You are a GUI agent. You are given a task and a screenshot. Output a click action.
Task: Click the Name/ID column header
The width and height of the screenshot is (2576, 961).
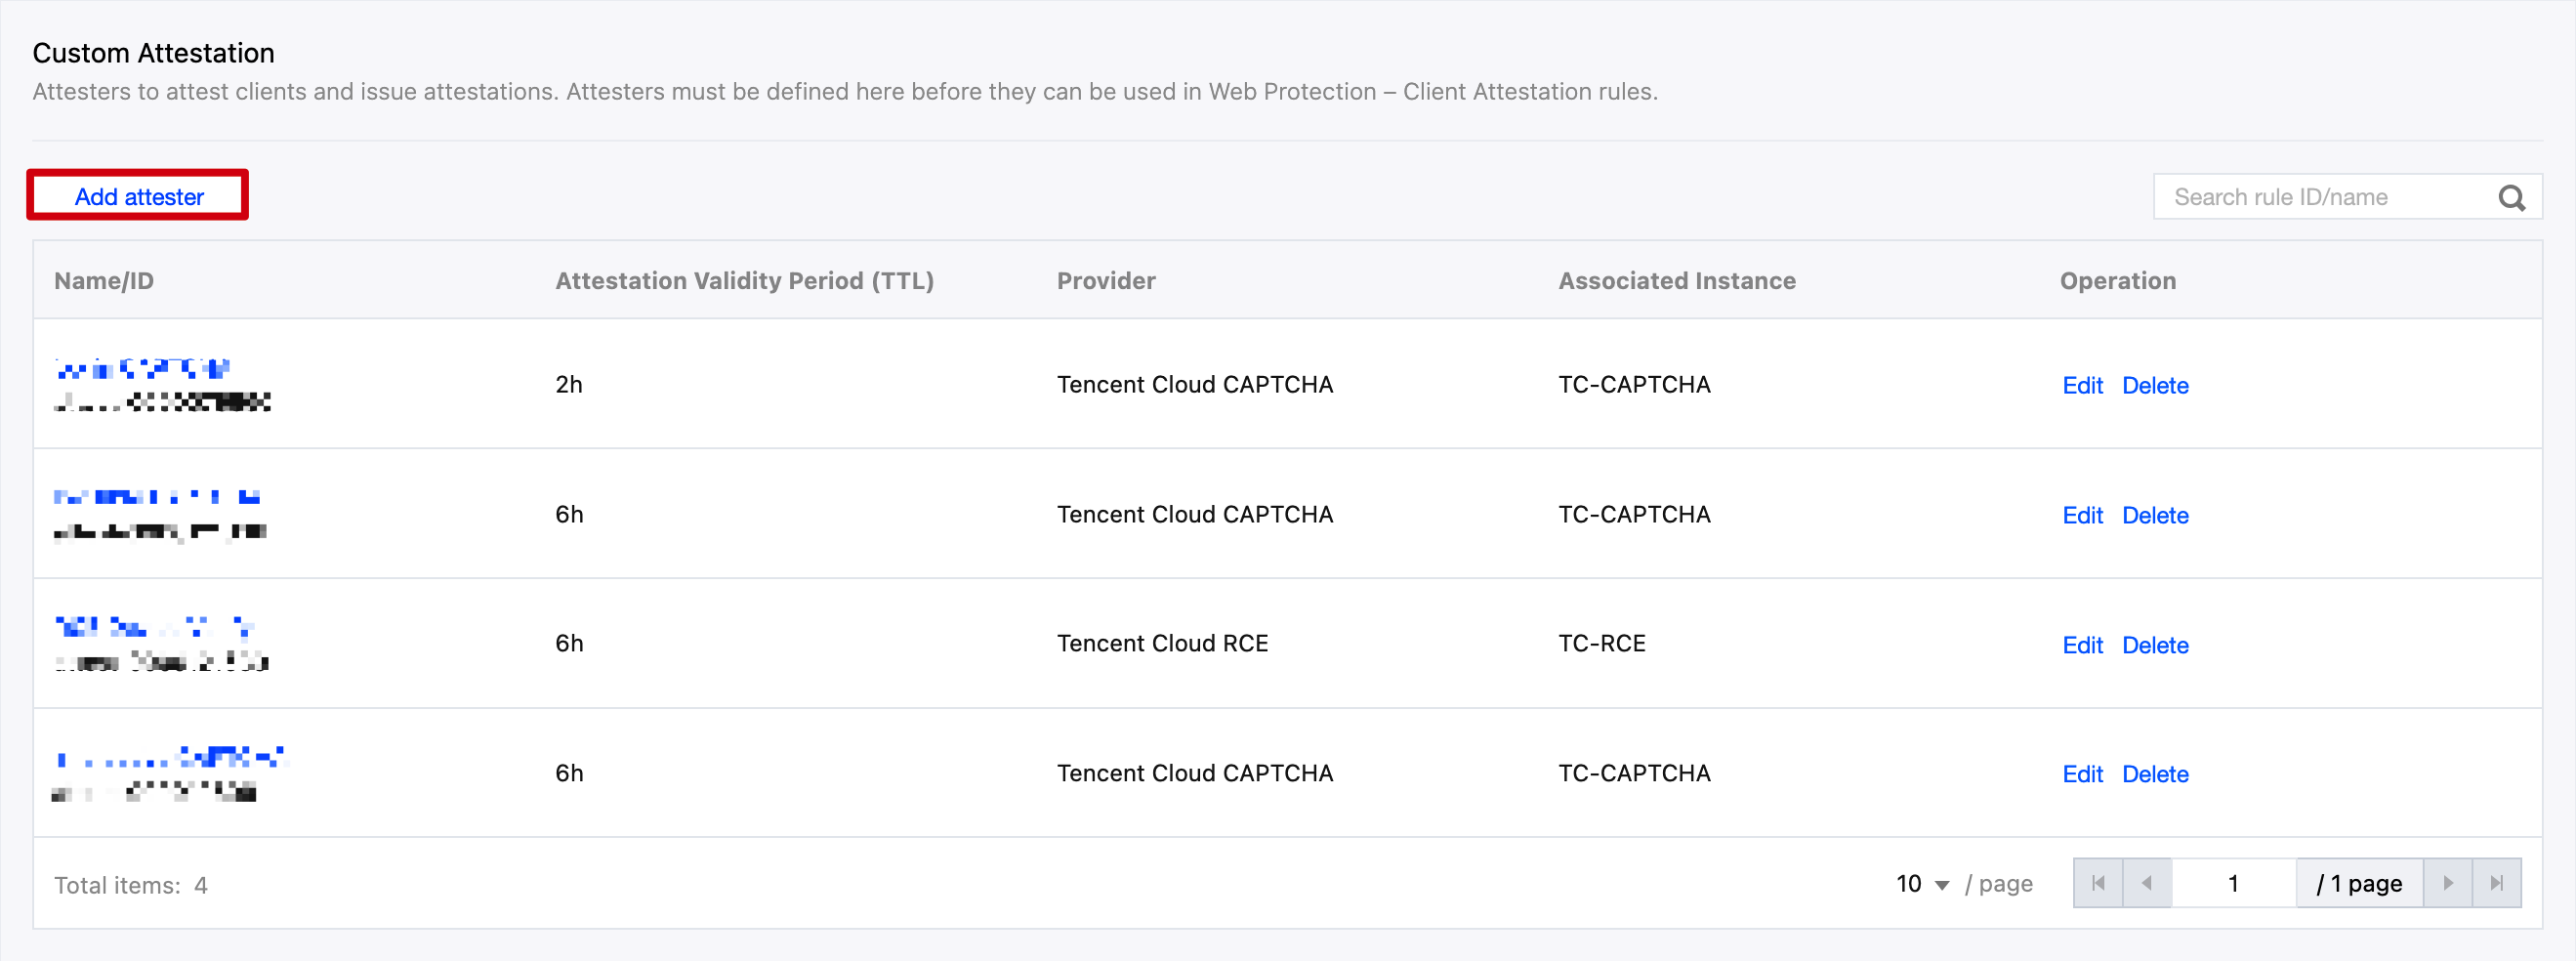[x=103, y=281]
